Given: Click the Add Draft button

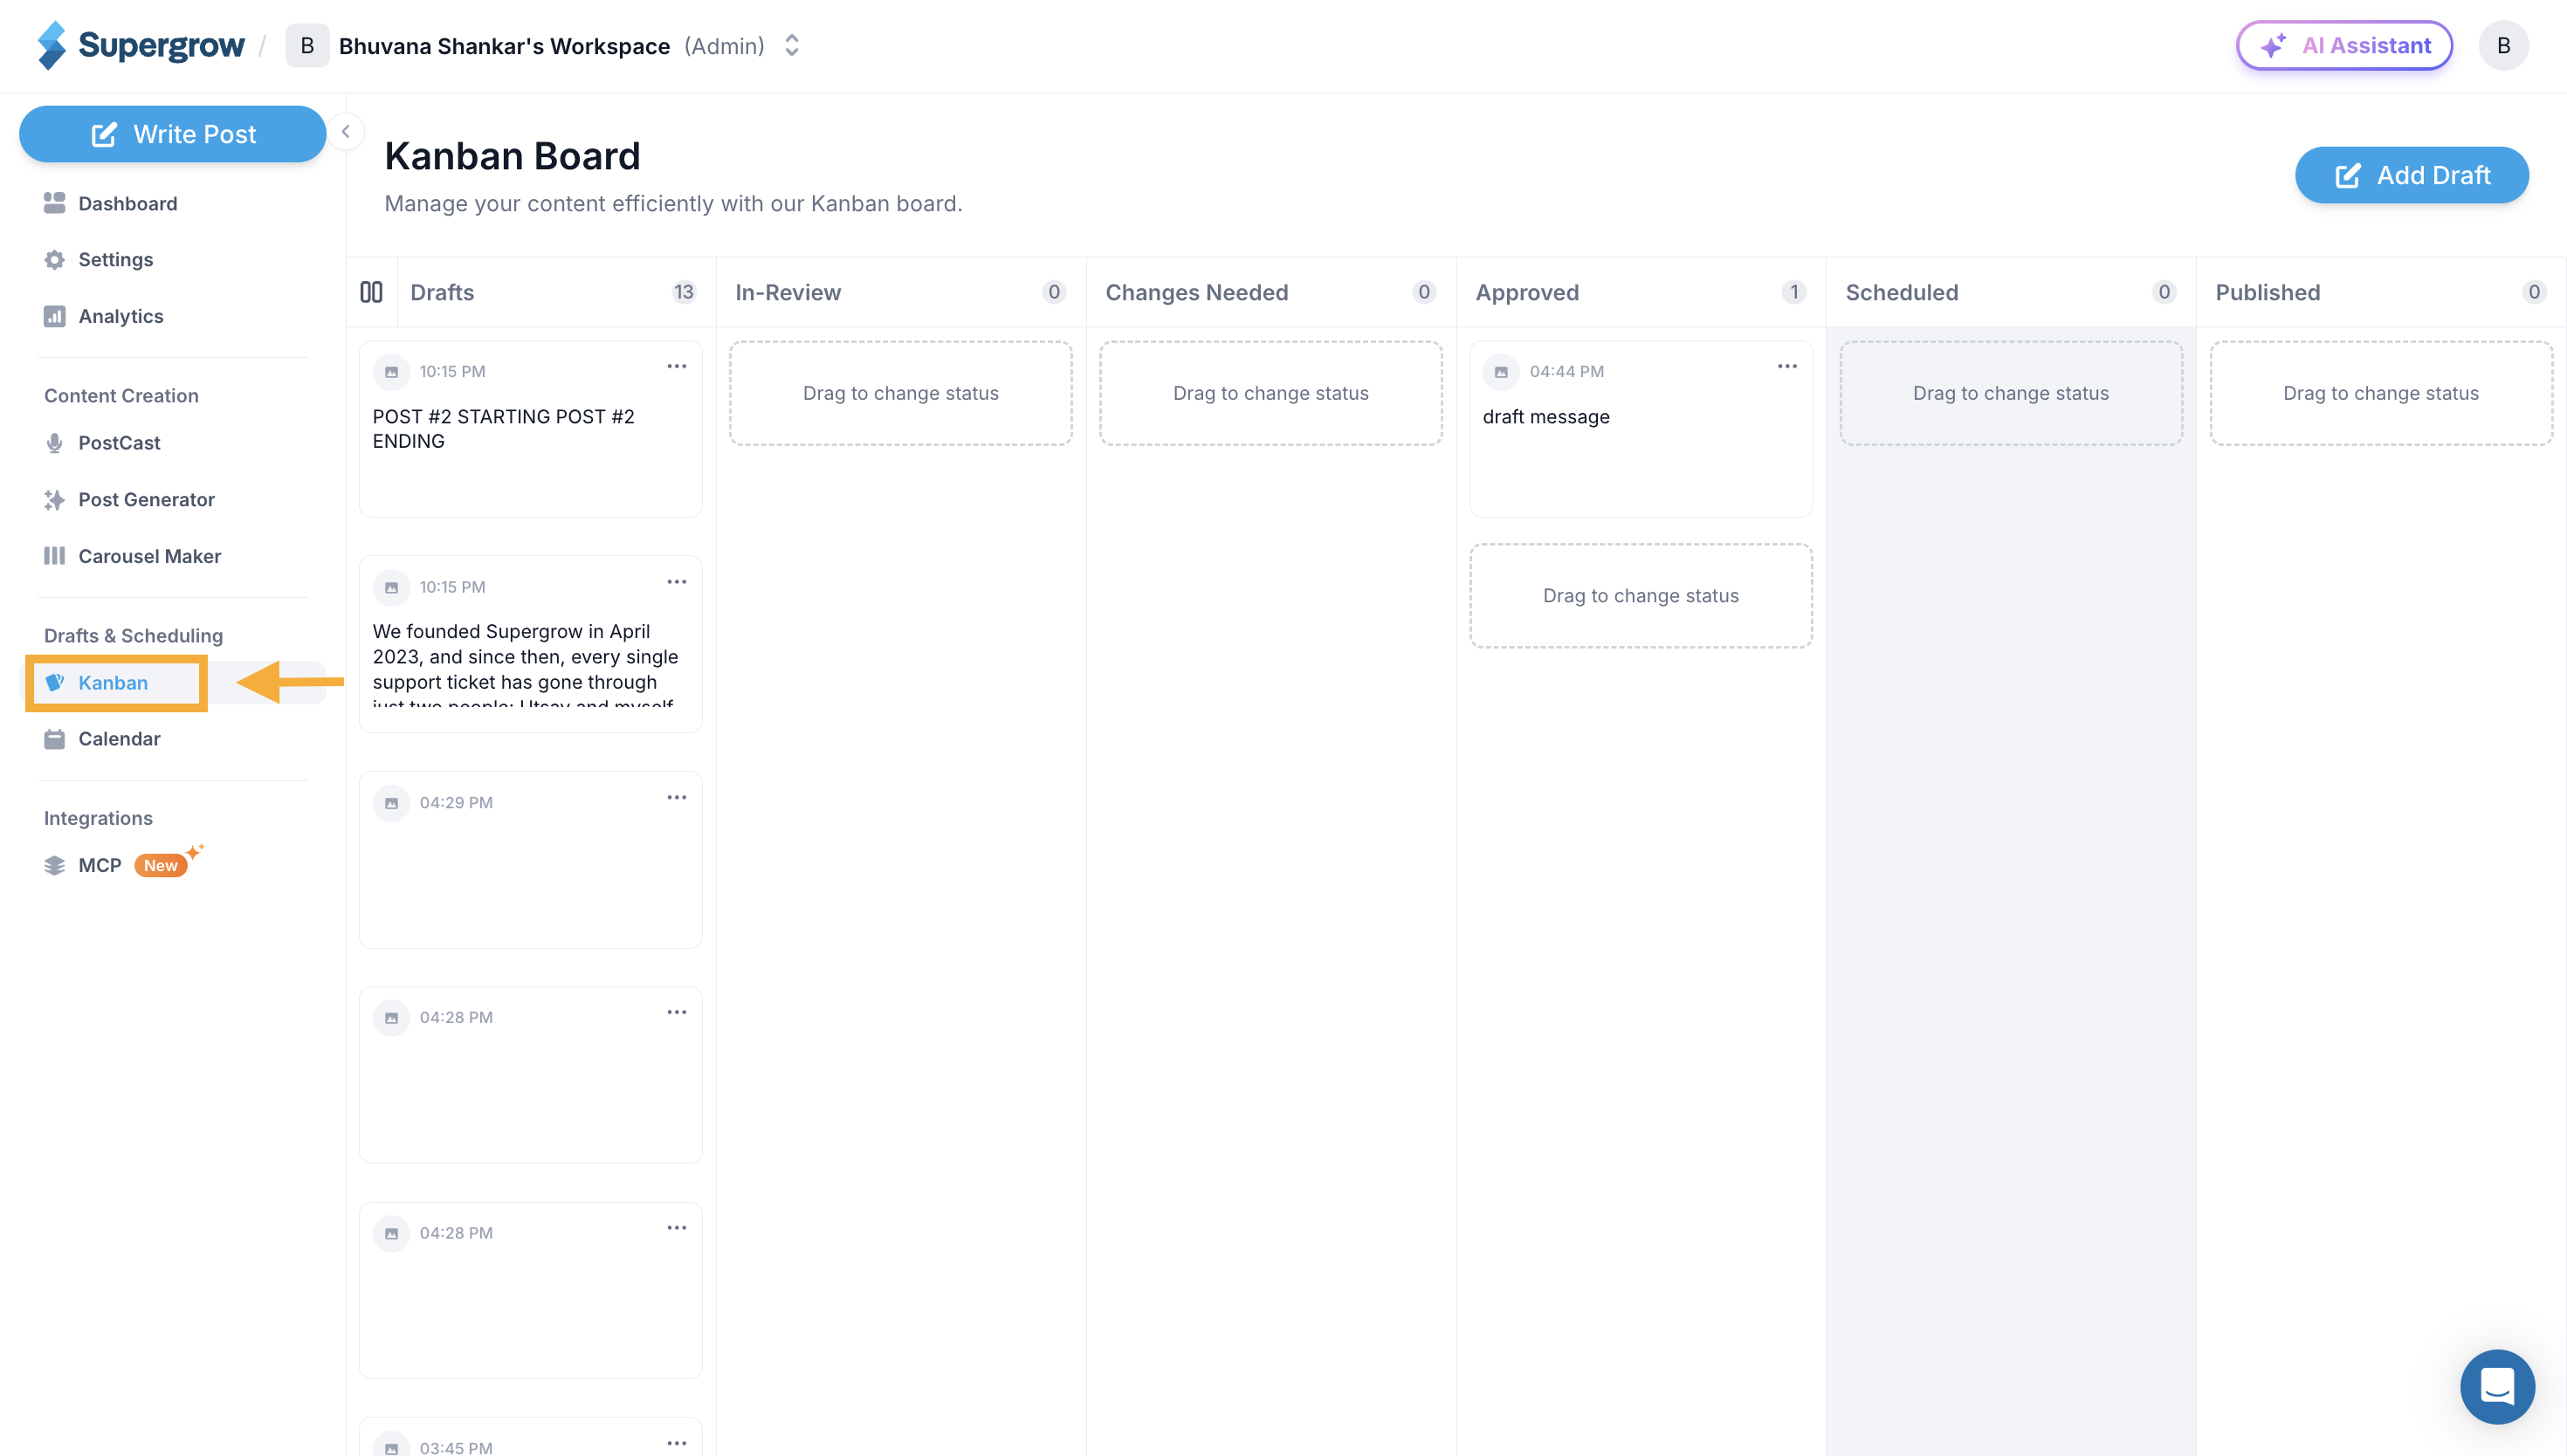Looking at the screenshot, I should click(2411, 175).
